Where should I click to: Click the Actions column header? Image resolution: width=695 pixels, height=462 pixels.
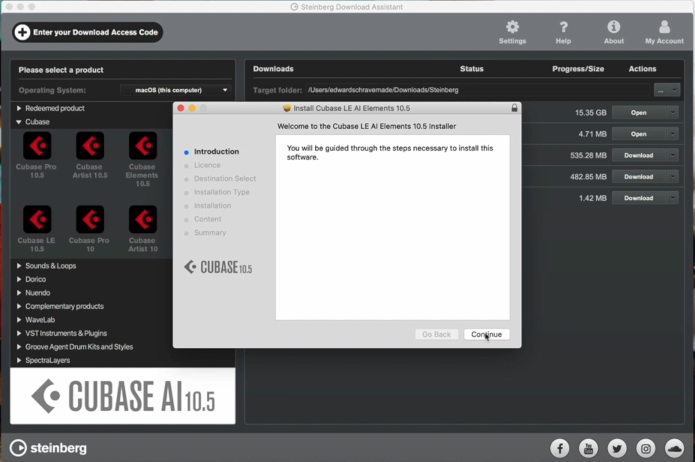click(x=642, y=69)
